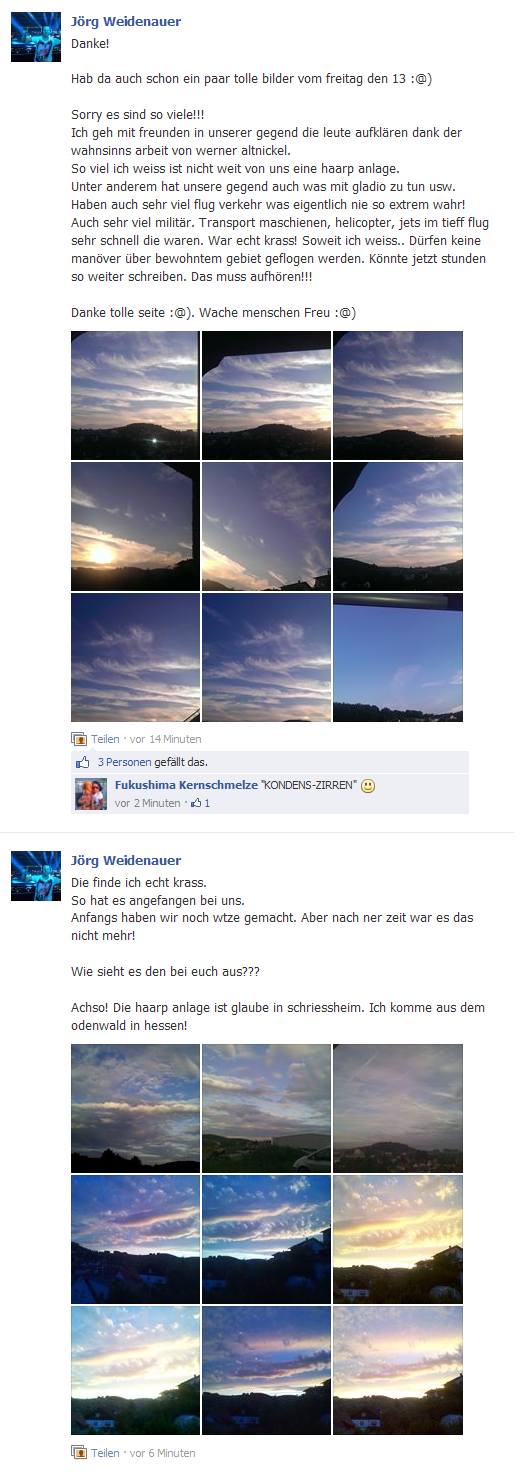
Task: Open Jörg Weidenauer name link in first post
Action: 126,22
